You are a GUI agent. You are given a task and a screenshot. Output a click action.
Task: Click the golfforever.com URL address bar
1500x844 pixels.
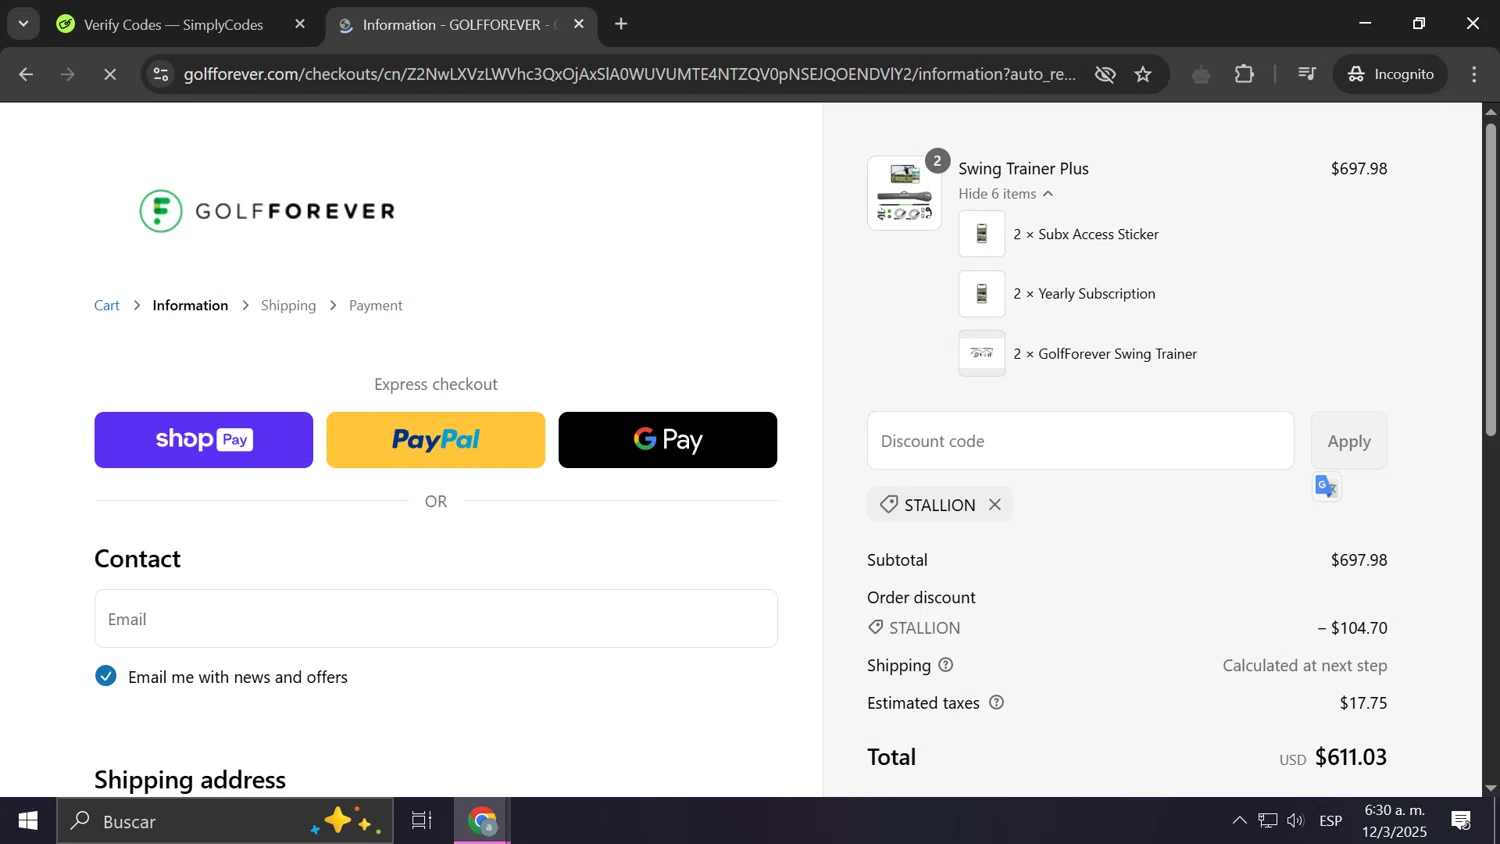(630, 74)
